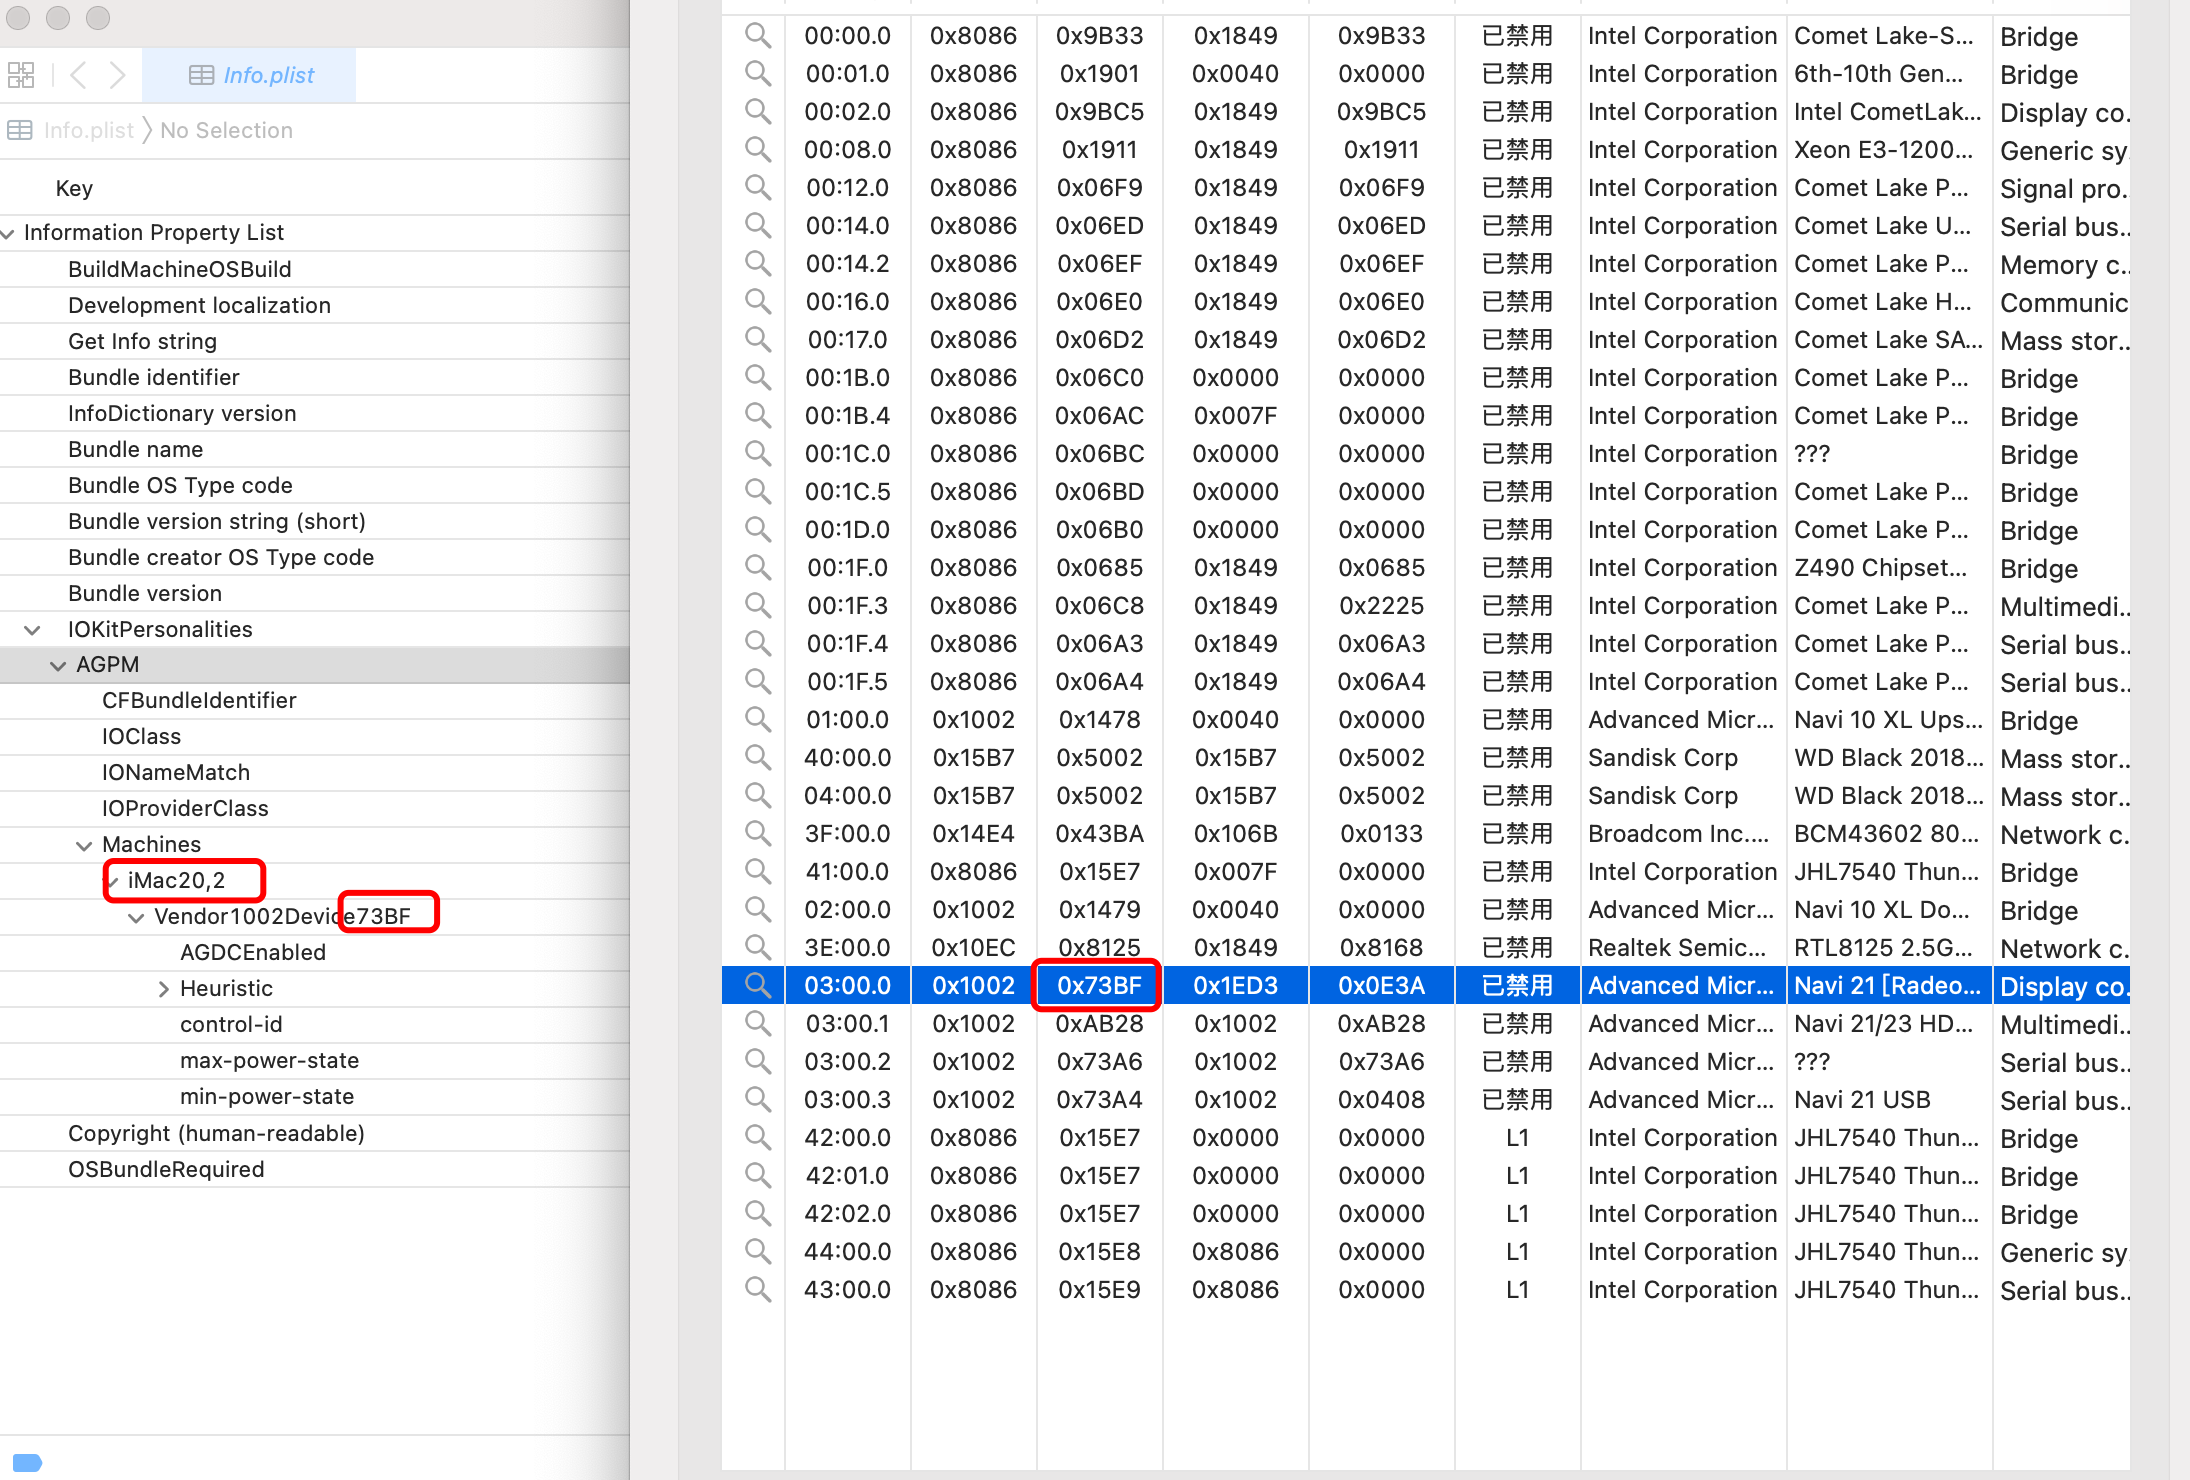Select the 0x06C8 device ID cell

(1099, 605)
